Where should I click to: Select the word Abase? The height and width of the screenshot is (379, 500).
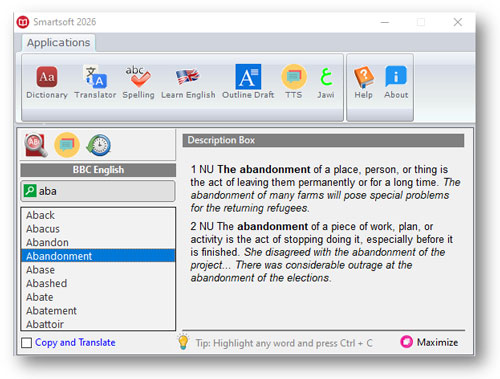tap(98, 270)
